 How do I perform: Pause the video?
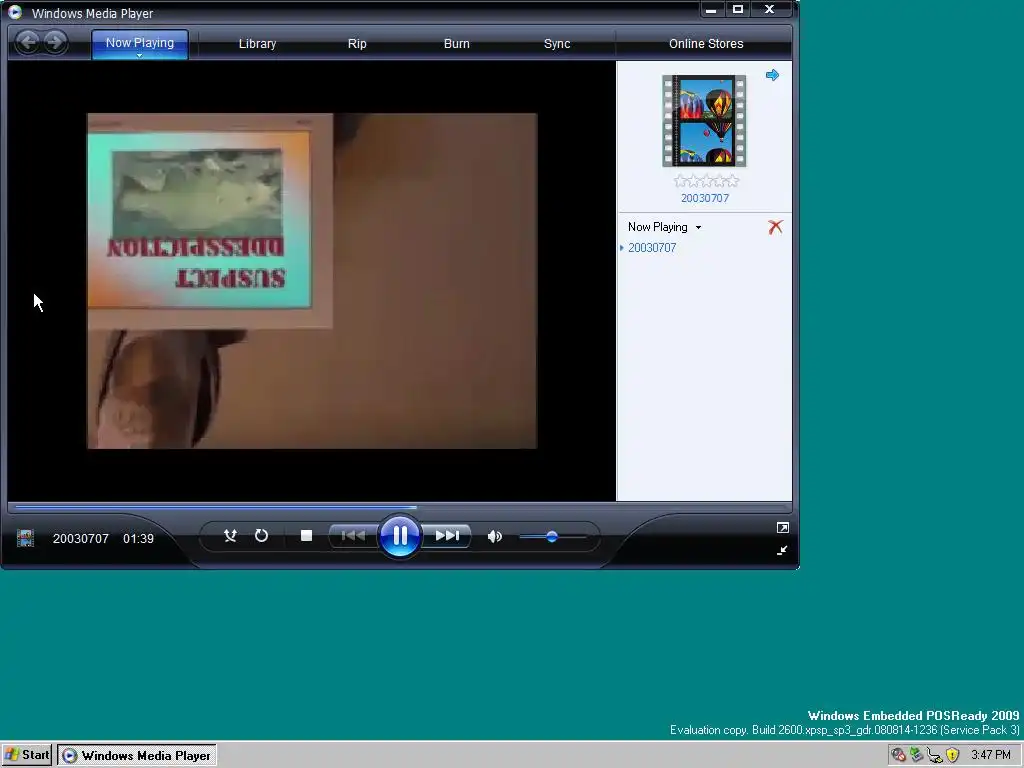tap(400, 536)
